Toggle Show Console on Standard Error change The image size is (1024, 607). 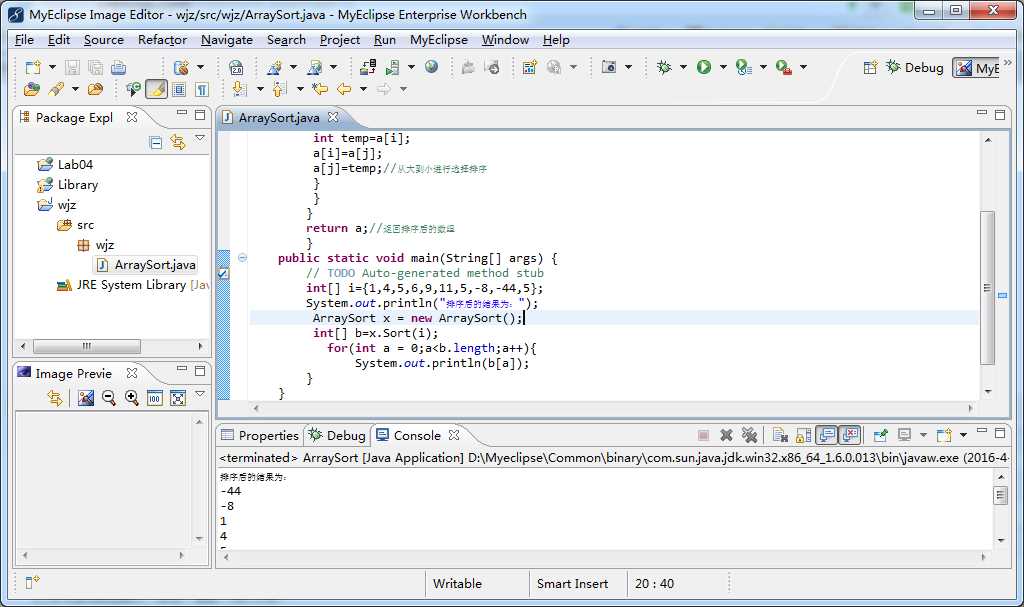coord(850,435)
